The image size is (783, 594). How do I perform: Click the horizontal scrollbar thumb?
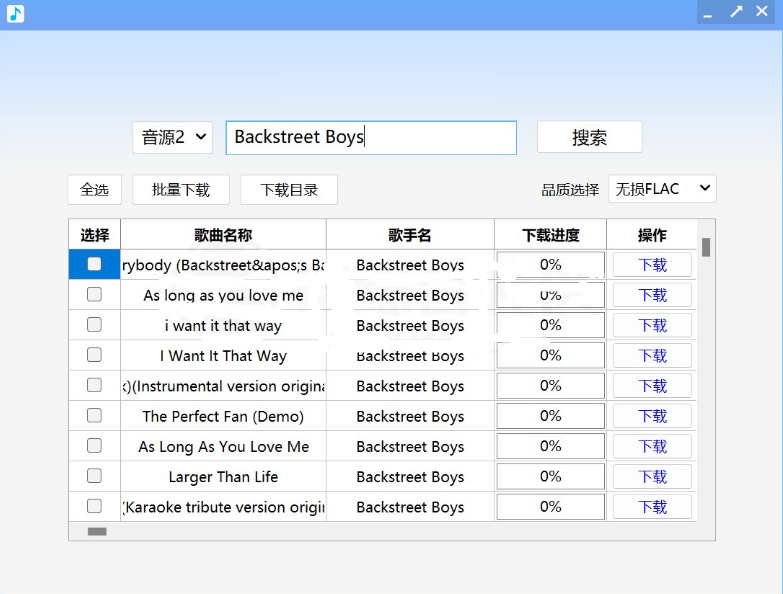97,532
